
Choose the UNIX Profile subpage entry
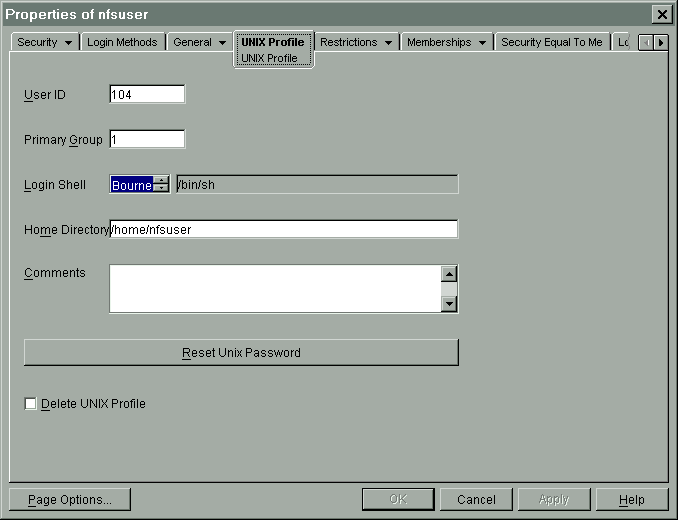pyautogui.click(x=269, y=58)
